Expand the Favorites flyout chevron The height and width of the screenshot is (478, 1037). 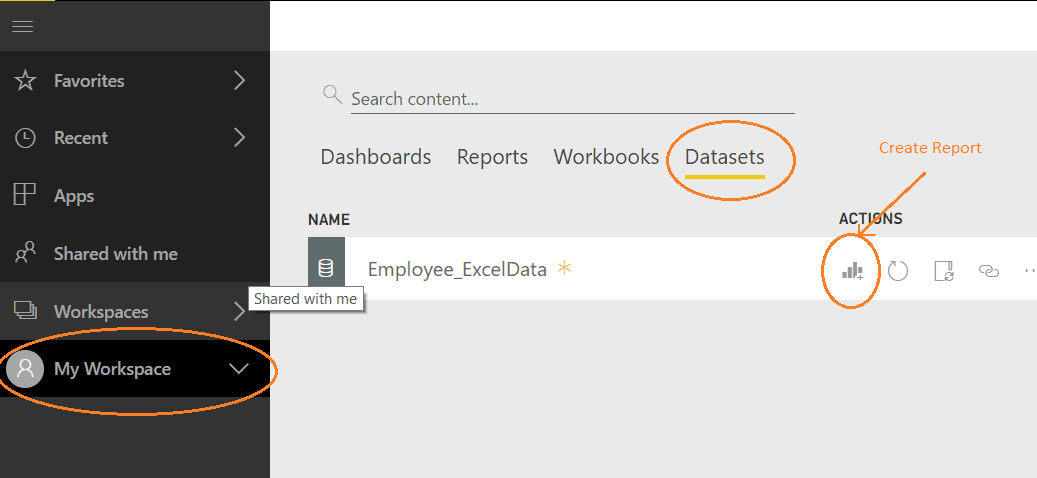(x=239, y=81)
